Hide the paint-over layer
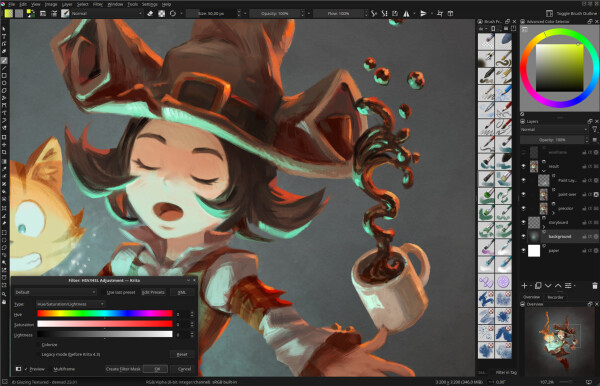 [x=523, y=194]
